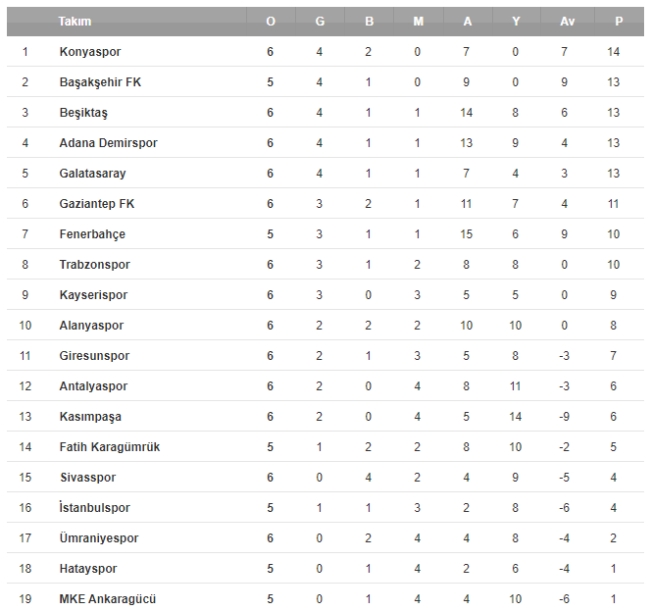Open the Adana Demirspor team page
This screenshot has height=611, width=650.
pyautogui.click(x=108, y=143)
